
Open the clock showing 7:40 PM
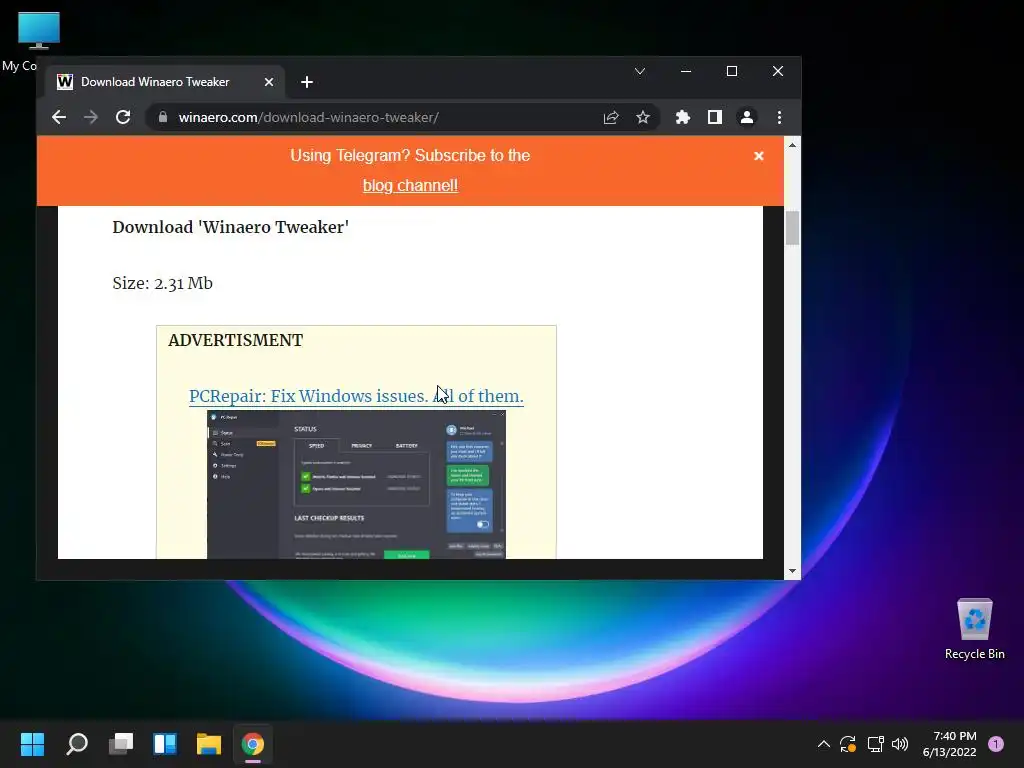pos(950,744)
